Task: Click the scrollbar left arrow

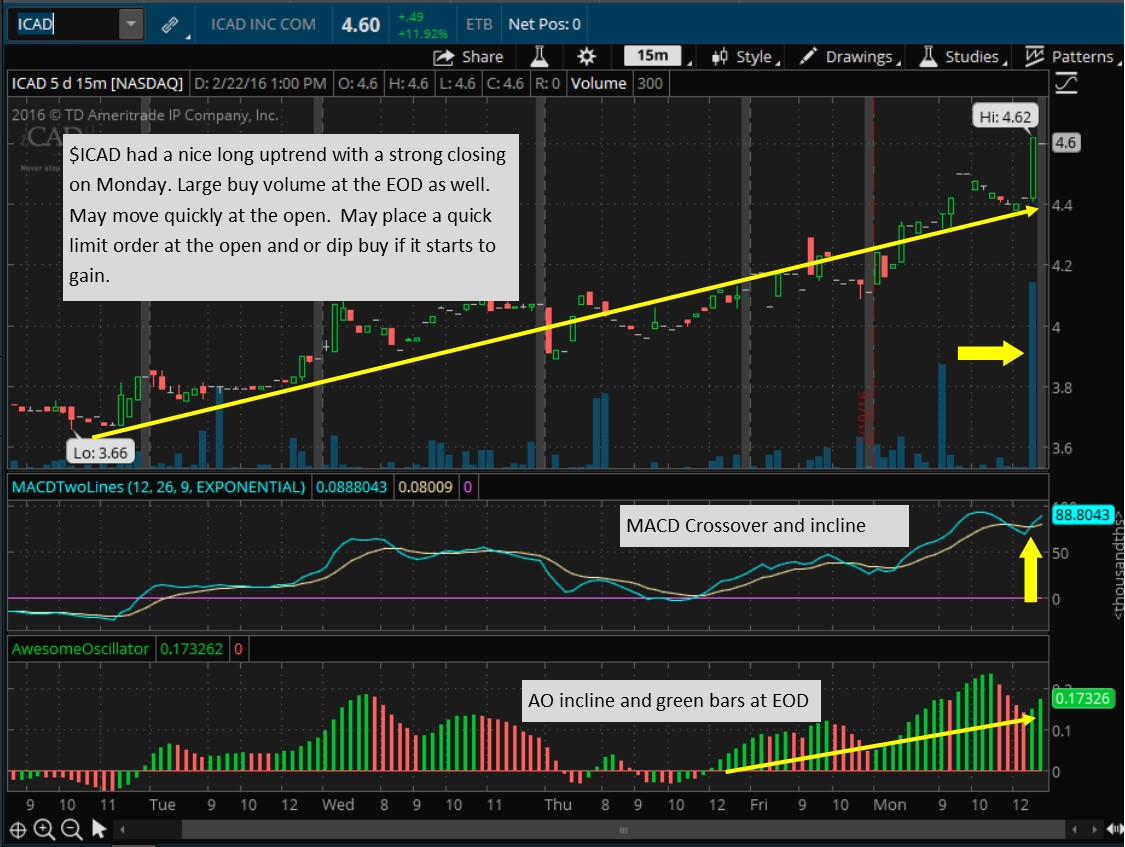Action: pyautogui.click(x=123, y=830)
